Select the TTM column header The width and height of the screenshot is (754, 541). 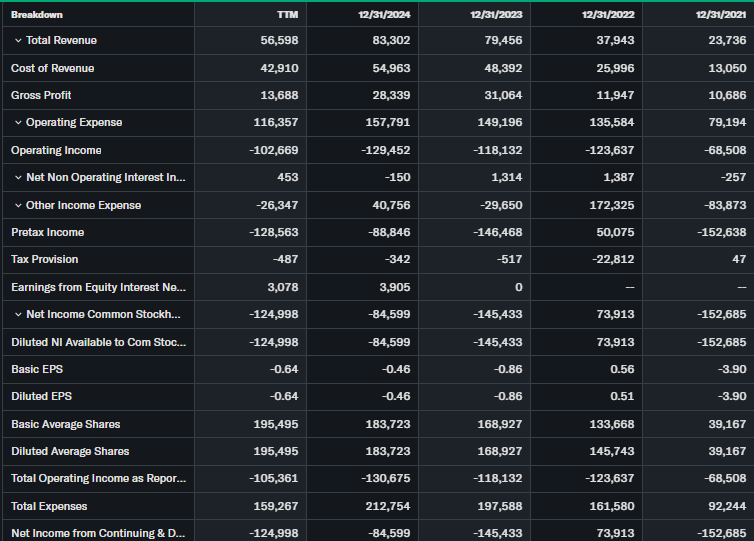(x=286, y=14)
